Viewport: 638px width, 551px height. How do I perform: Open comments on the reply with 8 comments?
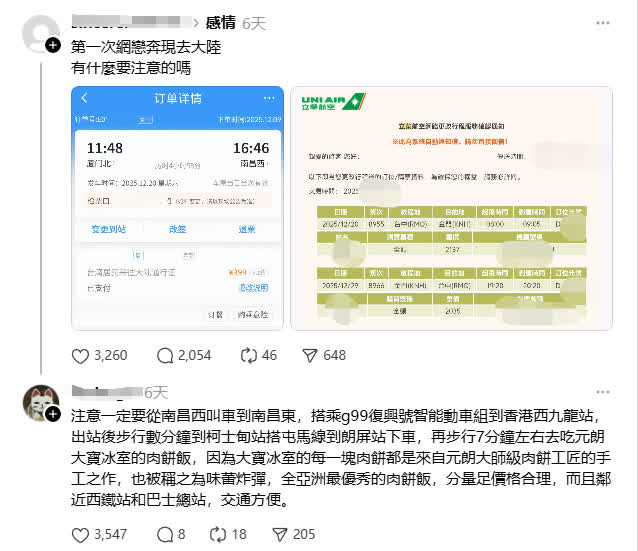[x=165, y=535]
